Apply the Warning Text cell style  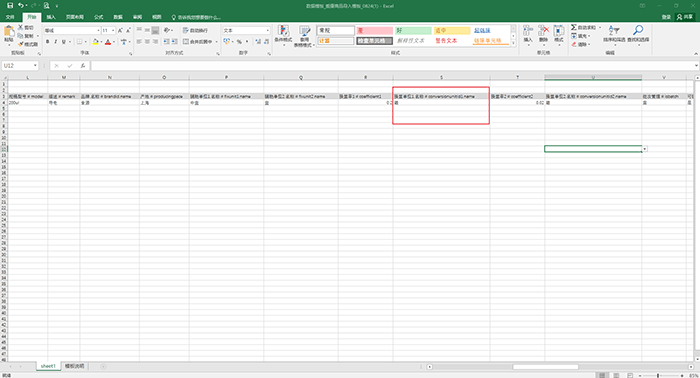[x=452, y=41]
